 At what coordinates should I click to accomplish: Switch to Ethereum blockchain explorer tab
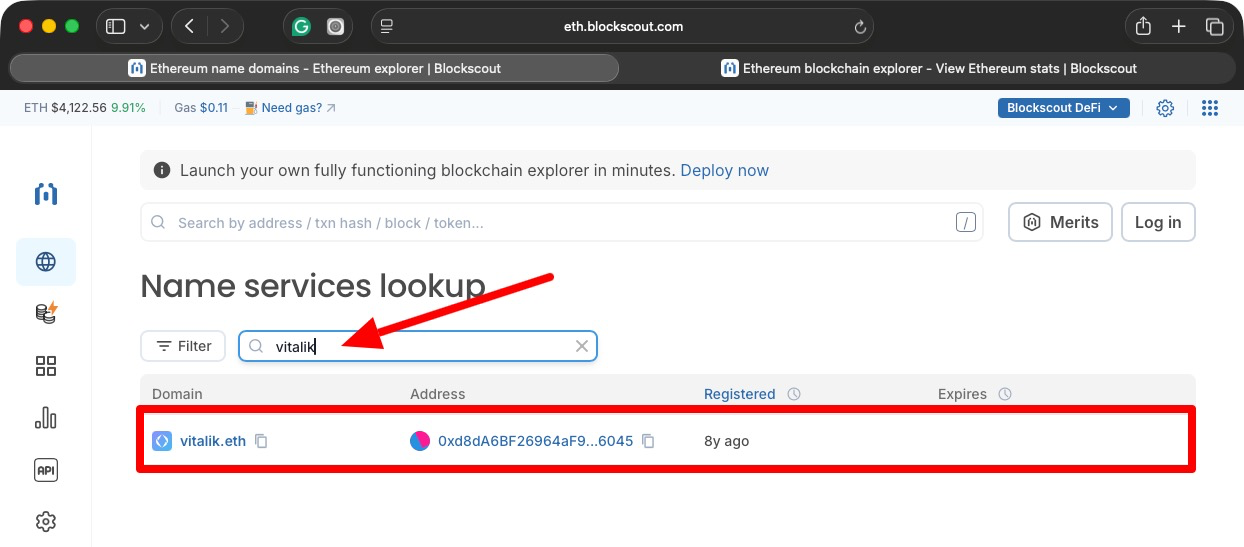(x=929, y=69)
